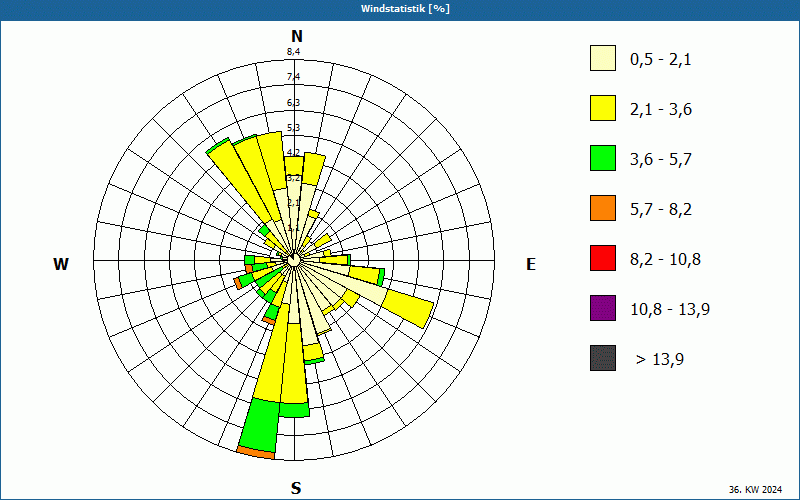Click the purple 10,8 - 13,9 legend swatch

(x=603, y=308)
